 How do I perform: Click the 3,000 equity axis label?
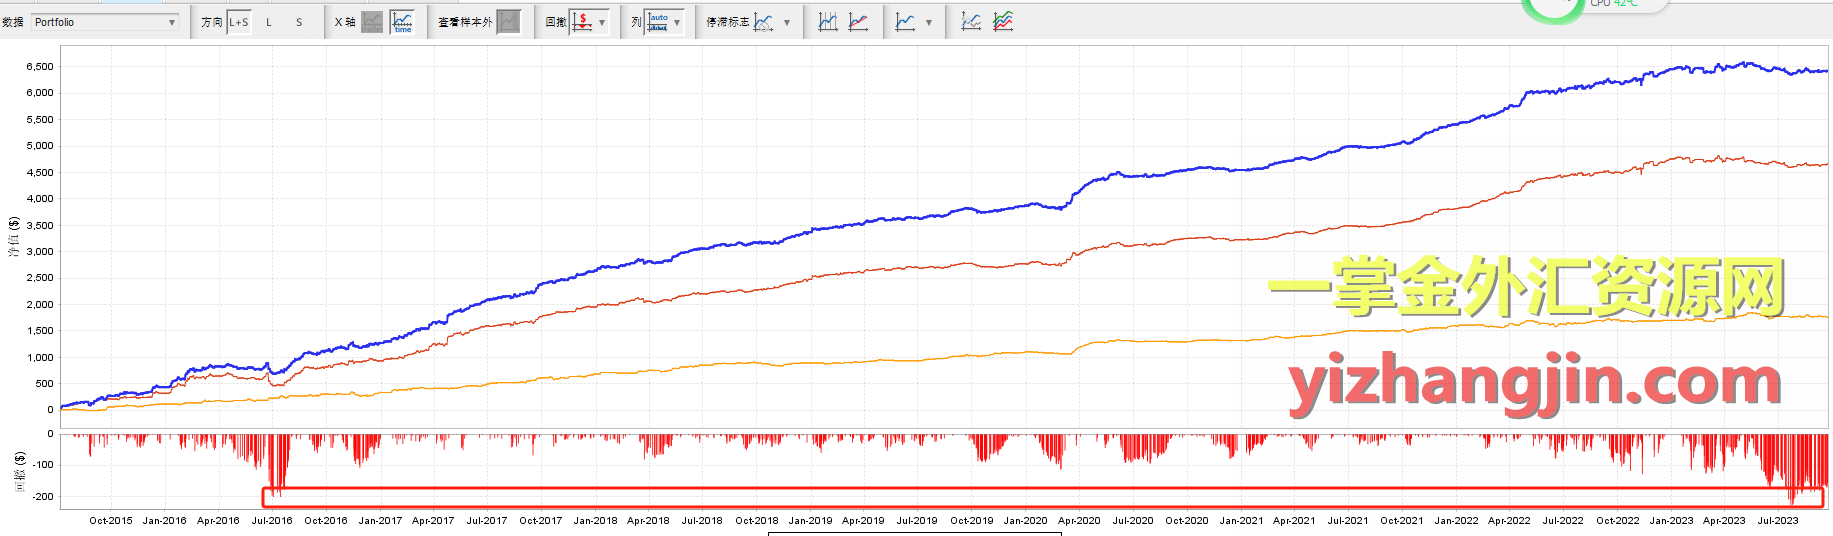[x=40, y=252]
